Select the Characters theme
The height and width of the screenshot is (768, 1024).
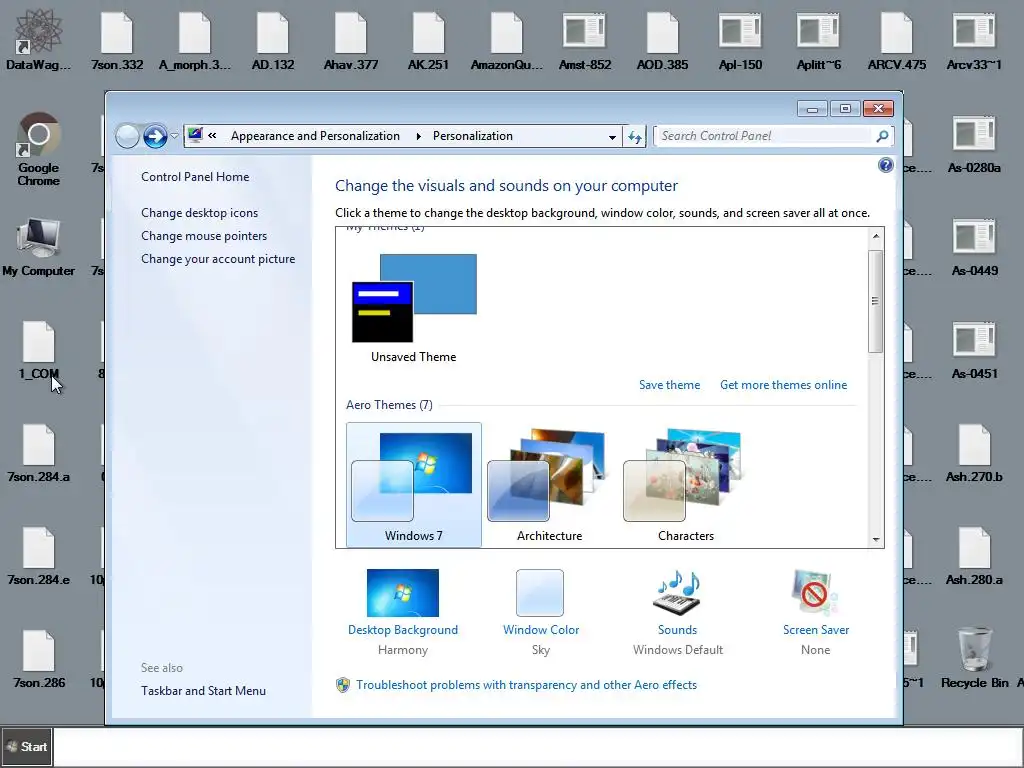tap(685, 485)
